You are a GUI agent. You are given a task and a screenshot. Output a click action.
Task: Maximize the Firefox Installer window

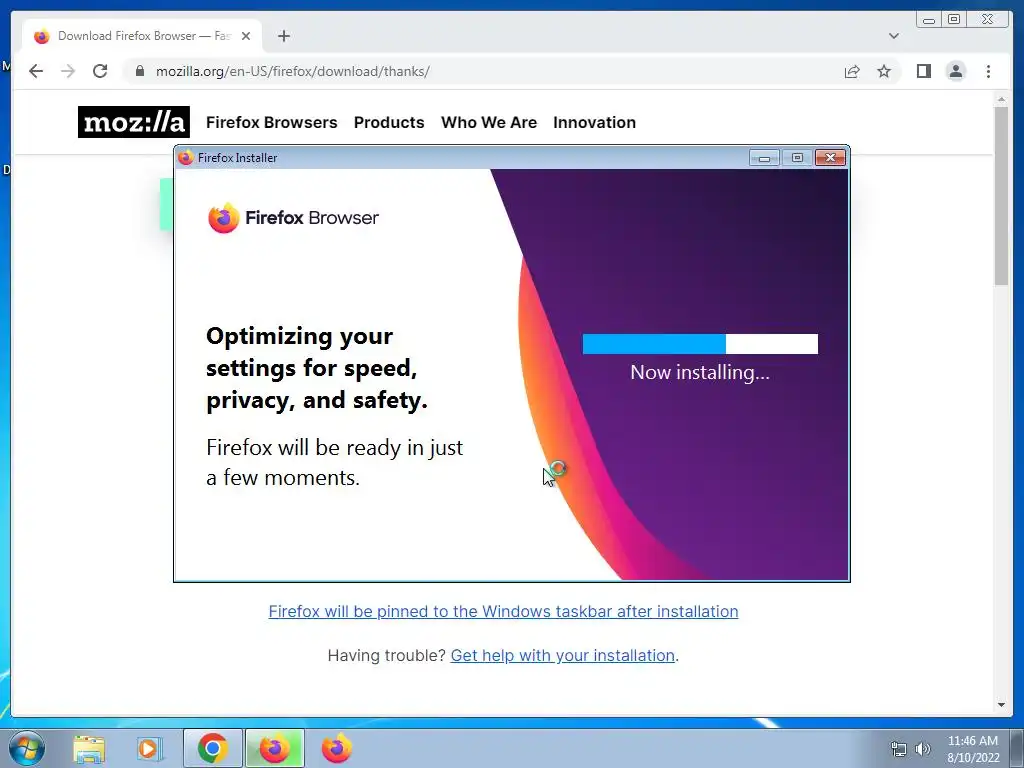pos(797,157)
